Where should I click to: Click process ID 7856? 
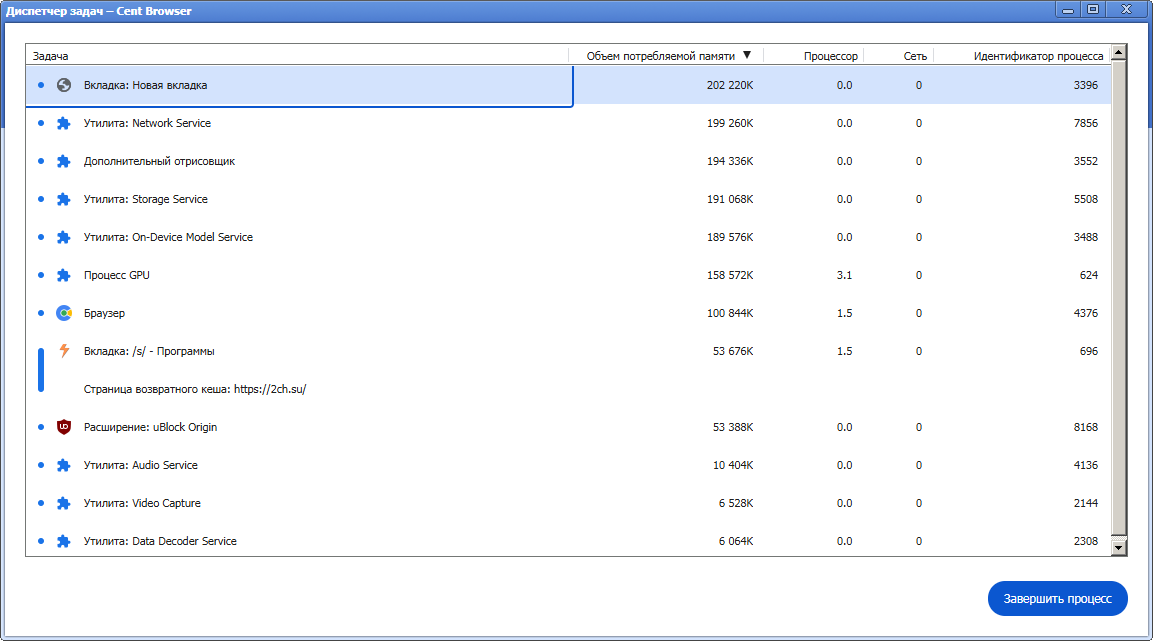pyautogui.click(x=1085, y=123)
